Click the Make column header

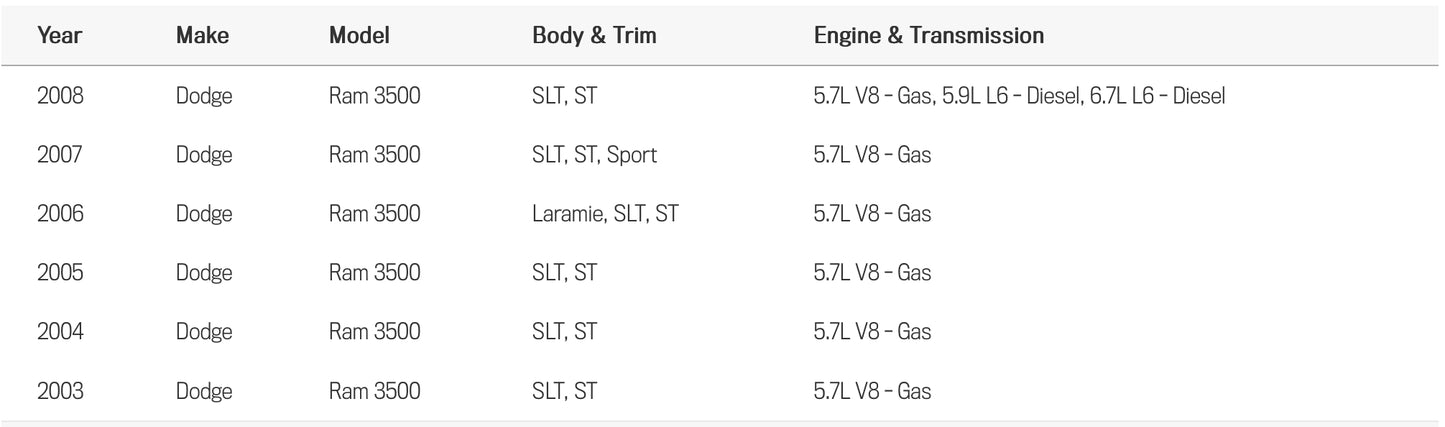202,36
